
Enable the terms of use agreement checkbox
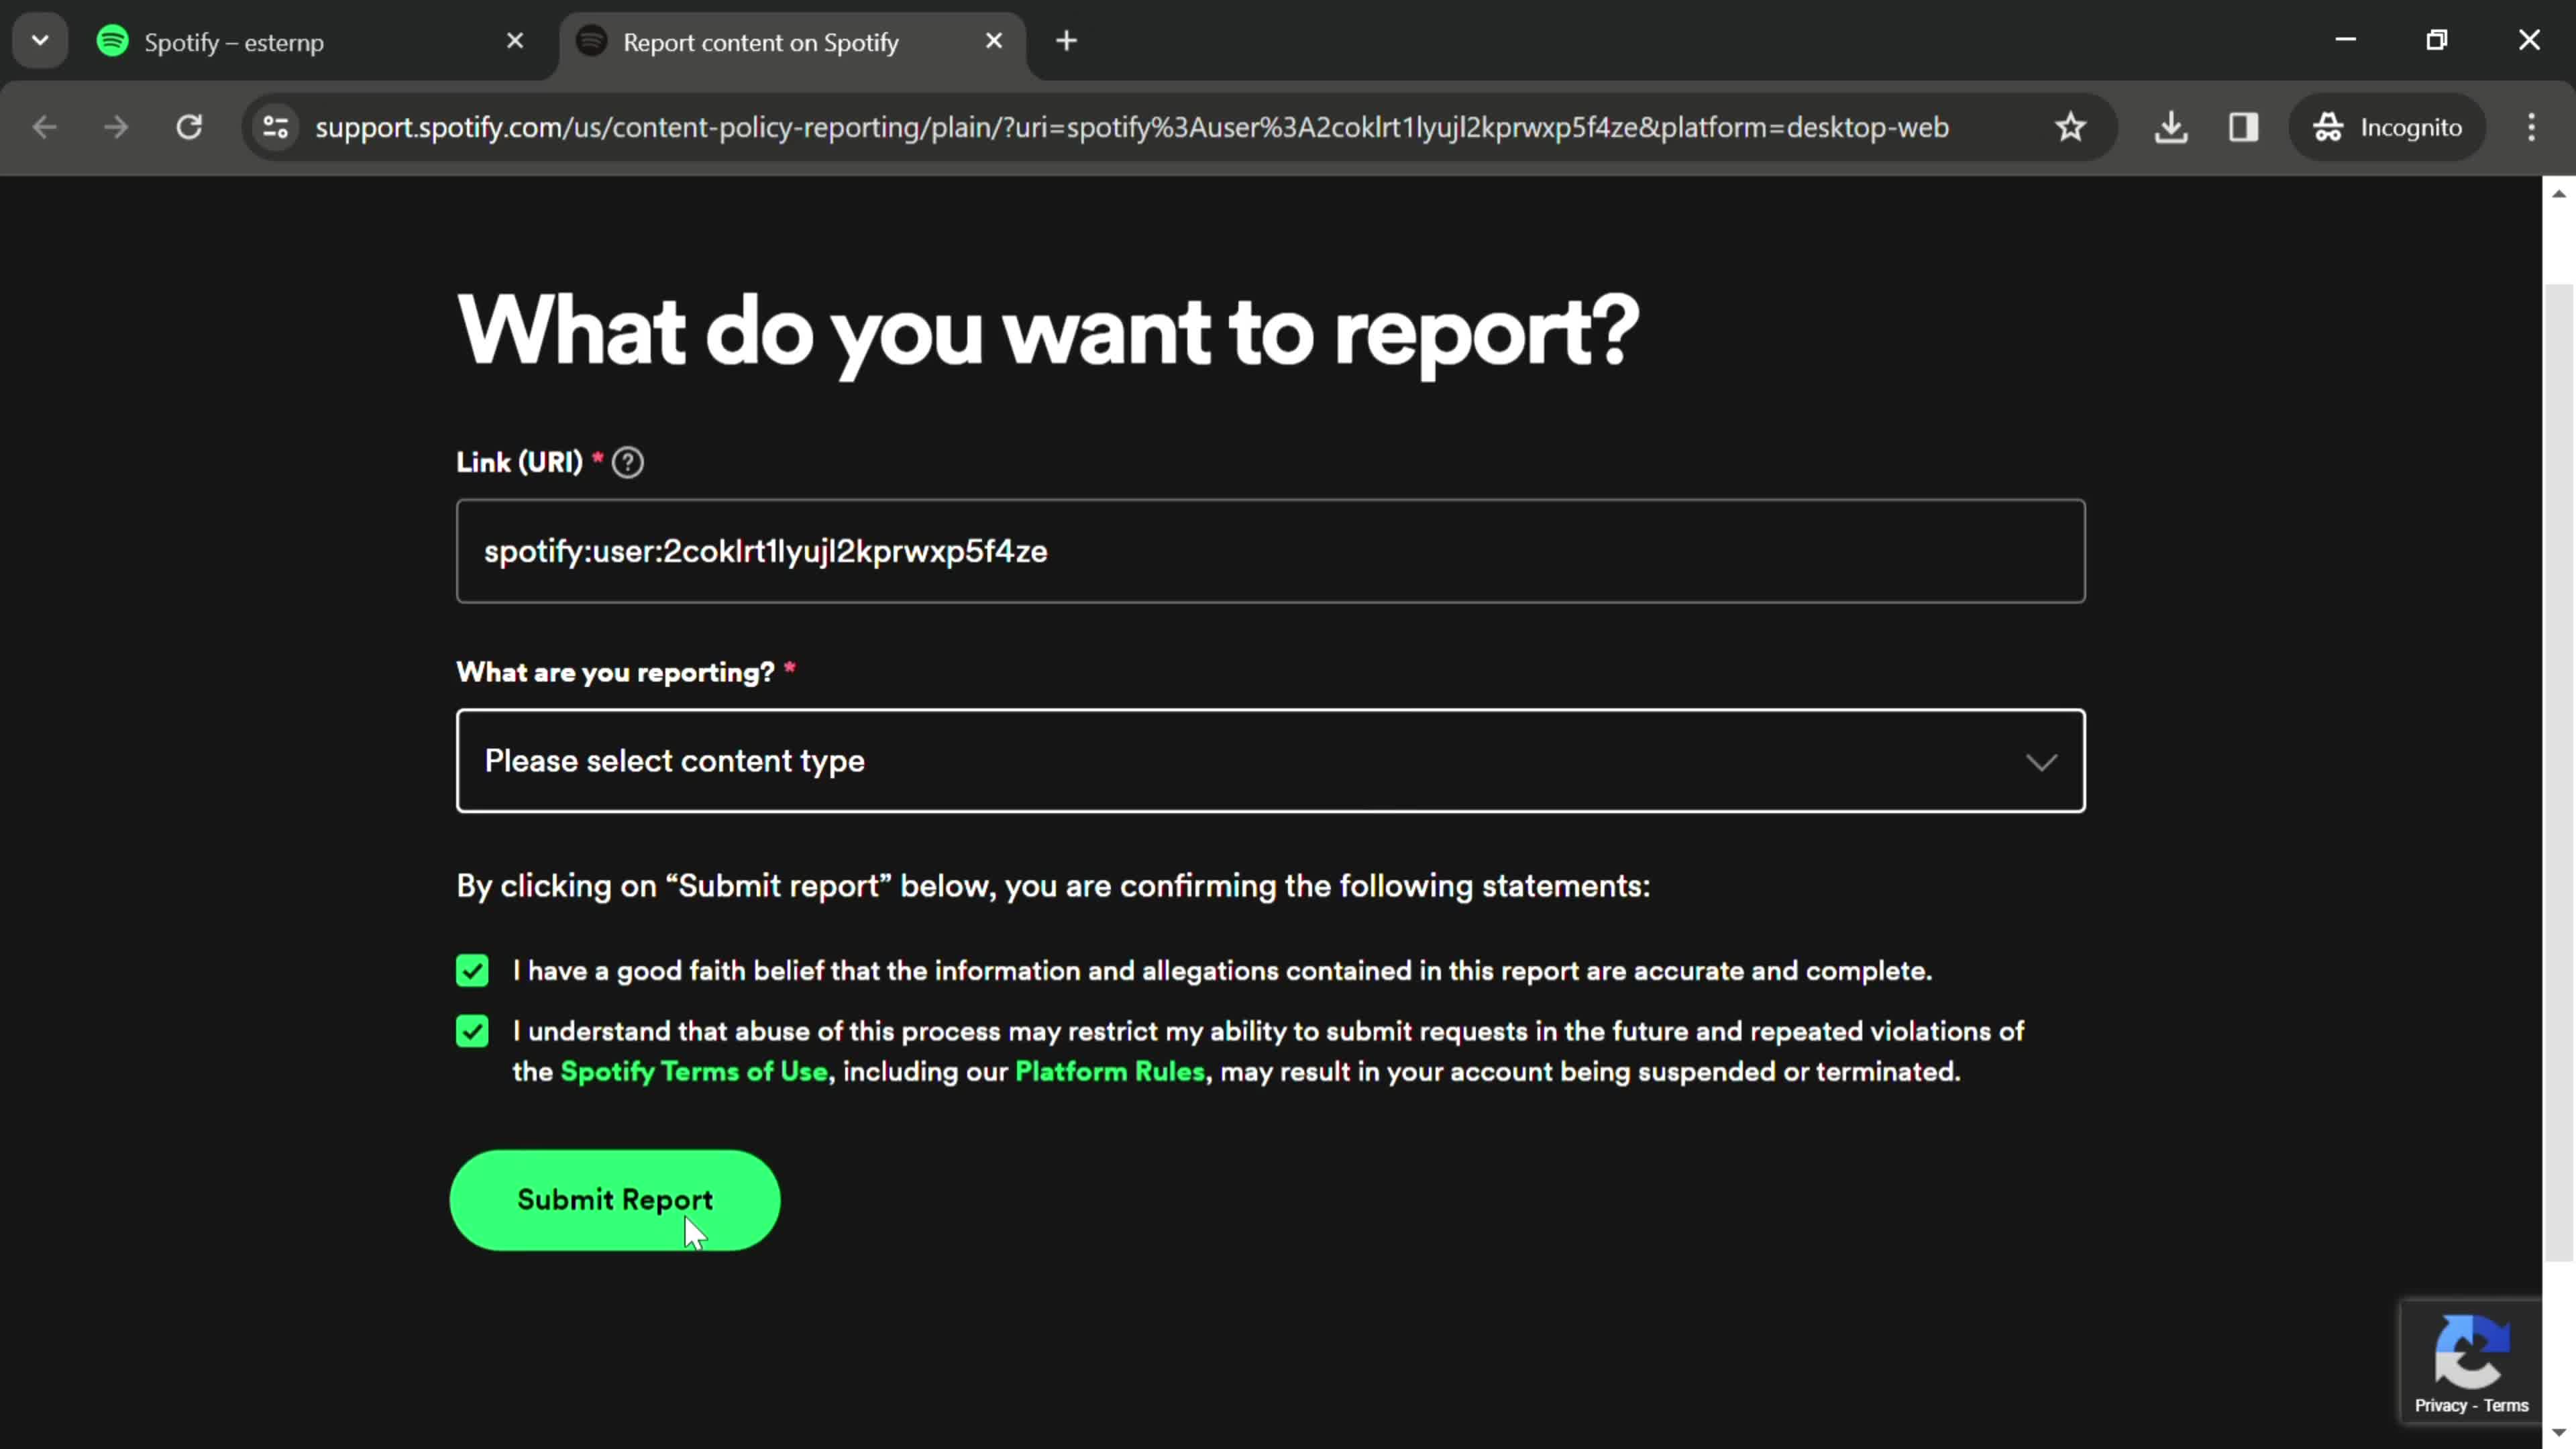[x=472, y=1032]
